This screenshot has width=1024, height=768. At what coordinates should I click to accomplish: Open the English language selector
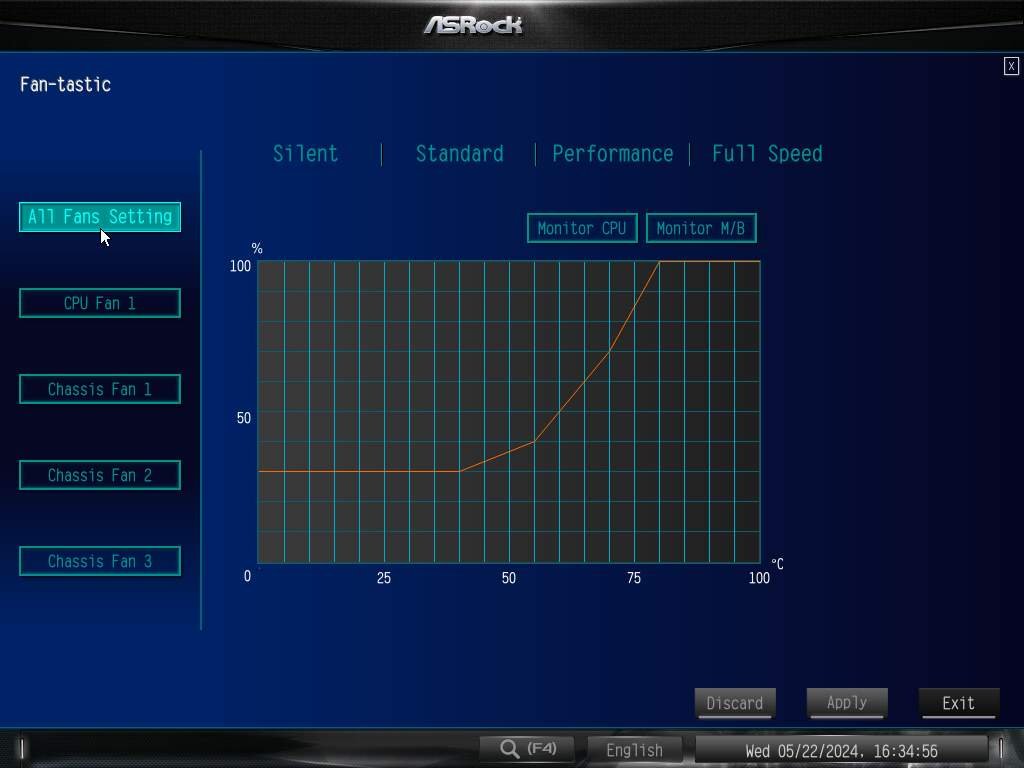634,750
